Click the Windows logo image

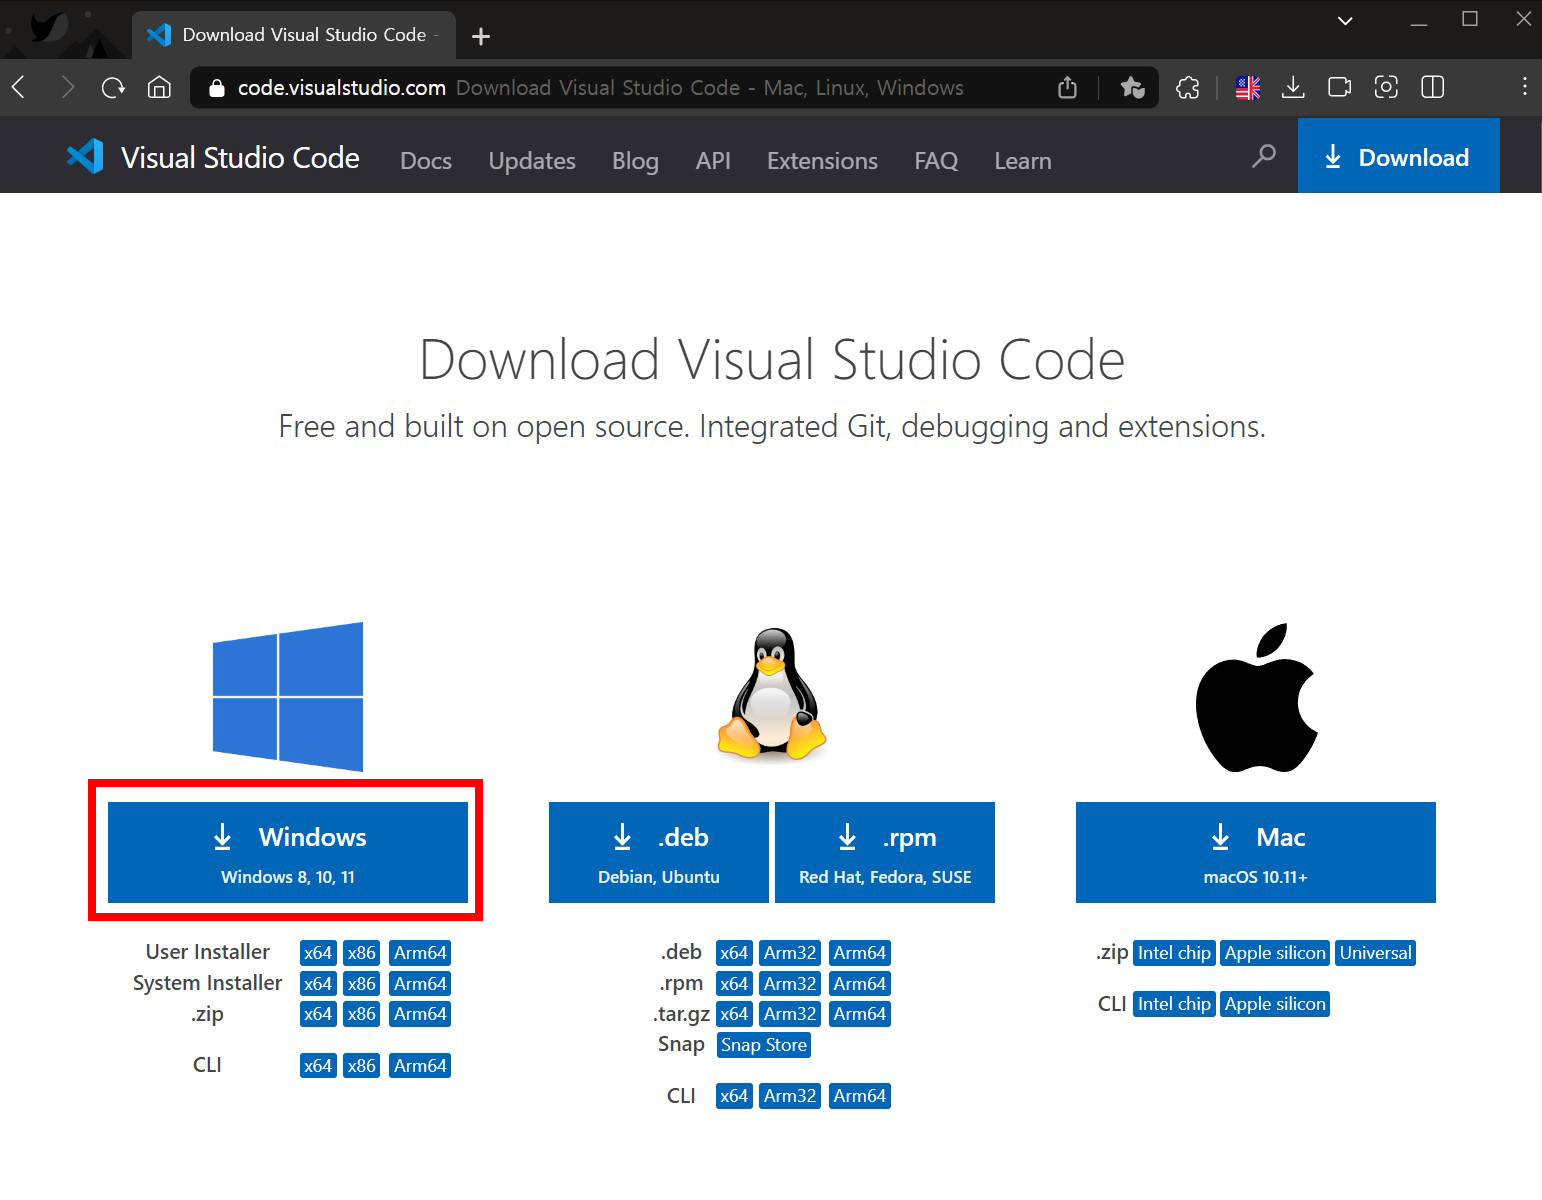pyautogui.click(x=288, y=697)
